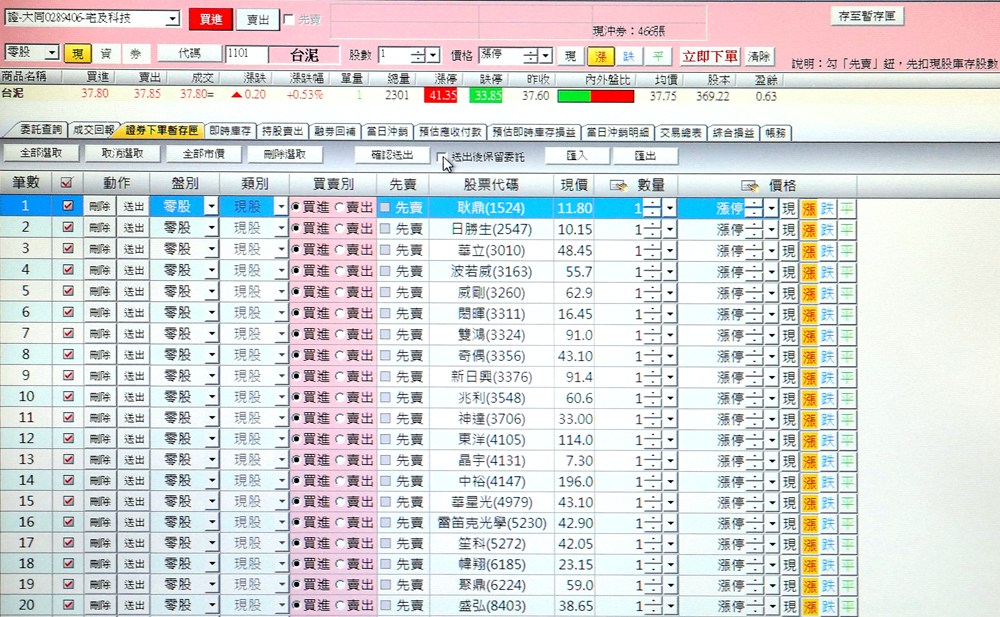Click the 平 flat-price icon in row 3 華立
Viewport: 1000px width, 617px height.
coord(846,251)
